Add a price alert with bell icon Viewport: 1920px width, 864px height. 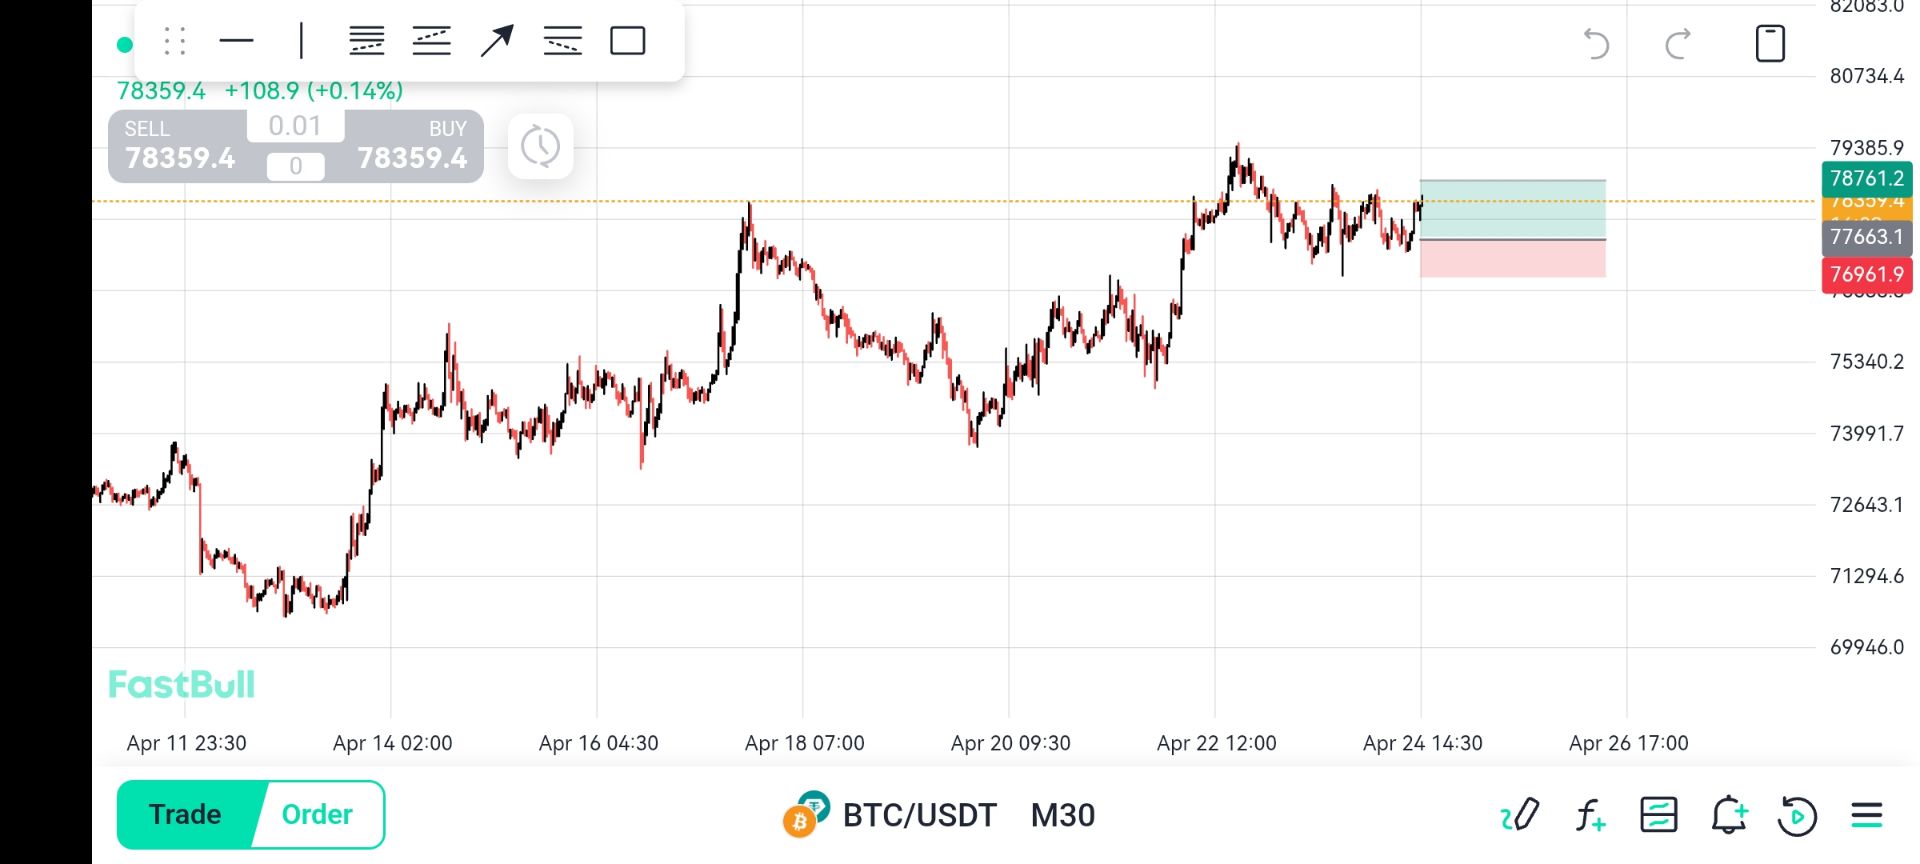coord(1729,816)
